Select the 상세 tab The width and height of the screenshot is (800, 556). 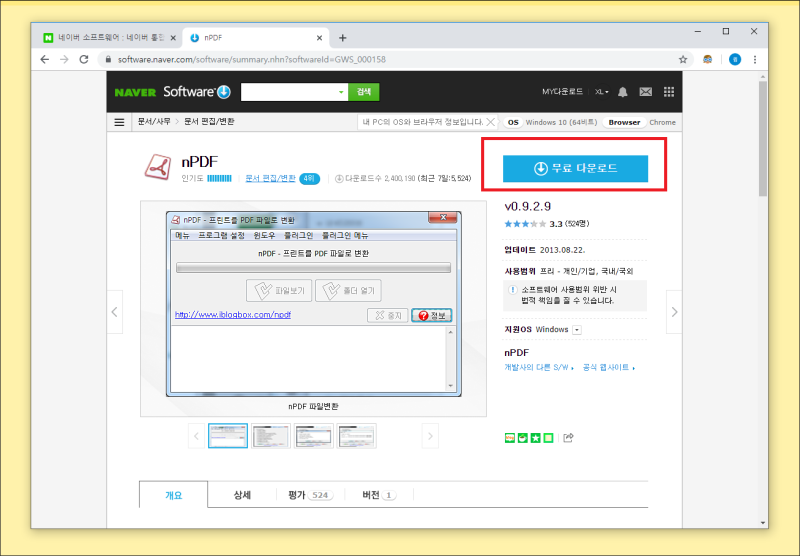[x=242, y=495]
